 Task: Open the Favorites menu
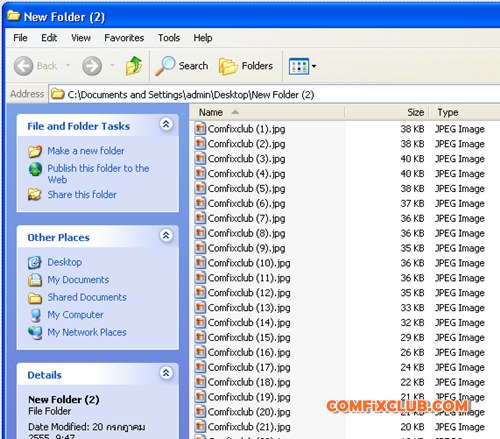point(124,38)
